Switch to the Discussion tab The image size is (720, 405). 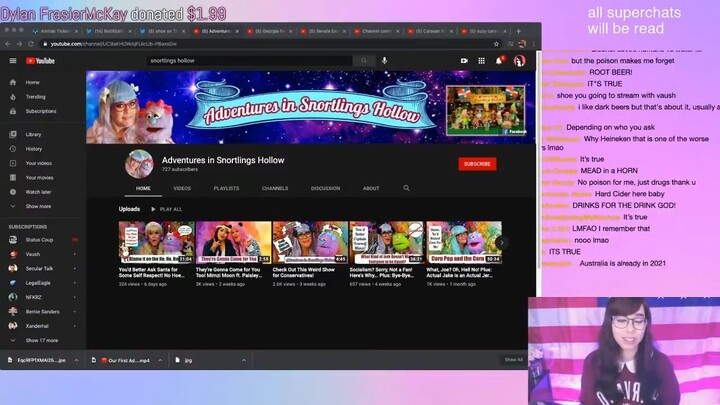325,188
